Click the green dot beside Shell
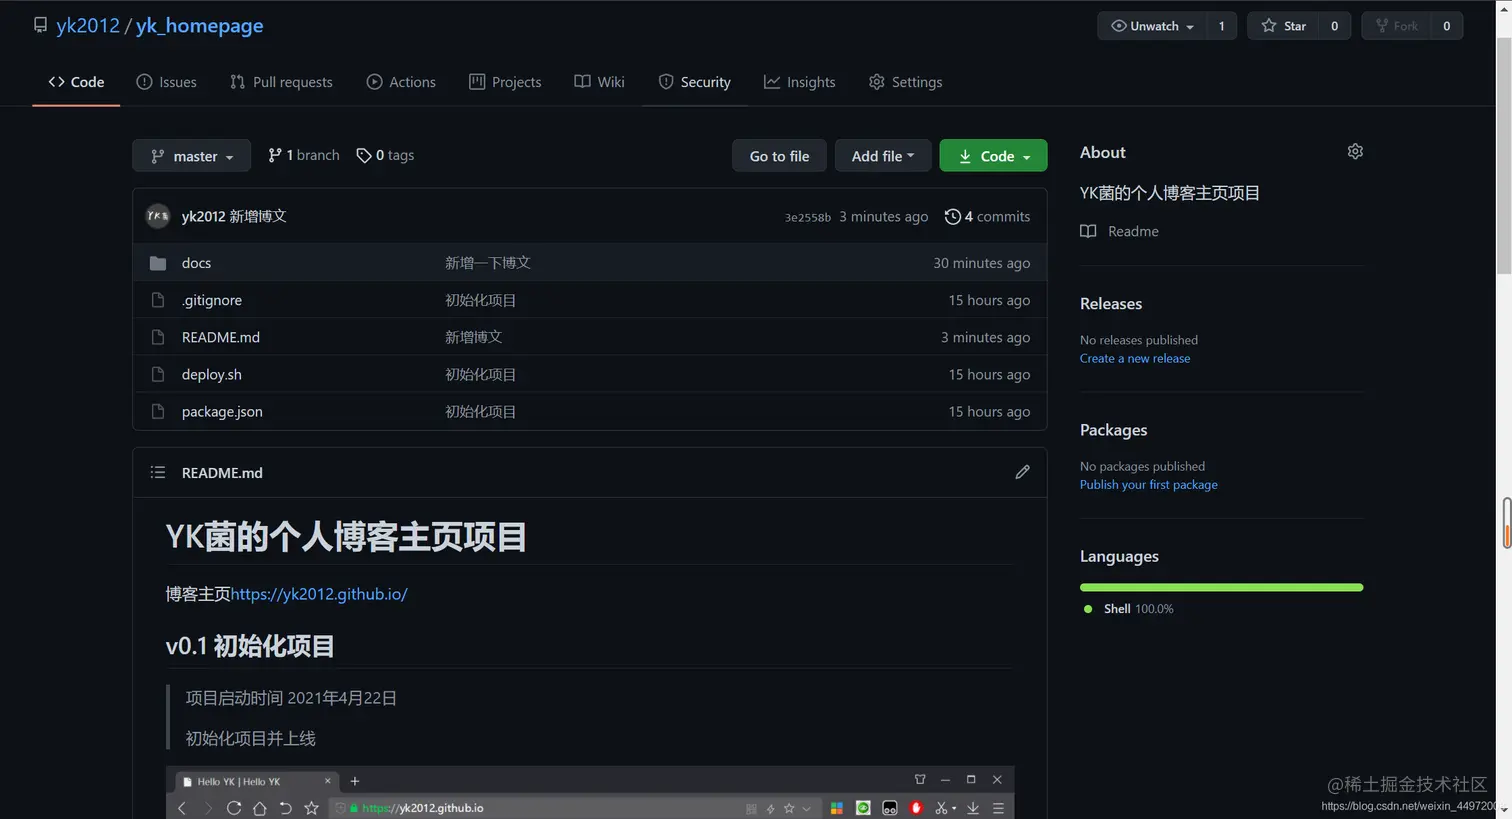Viewport: 1512px width, 819px height. (x=1088, y=609)
